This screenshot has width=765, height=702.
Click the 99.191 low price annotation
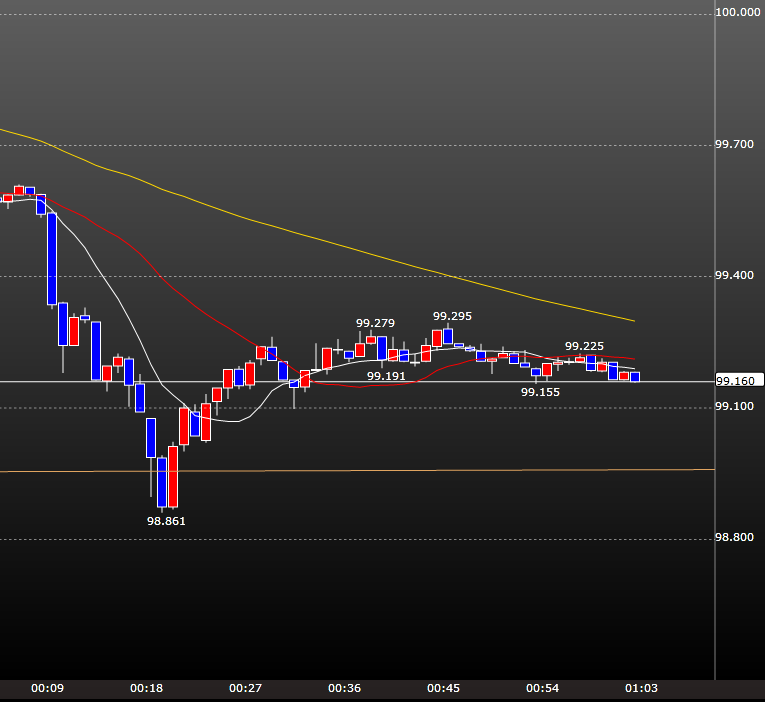(386, 376)
